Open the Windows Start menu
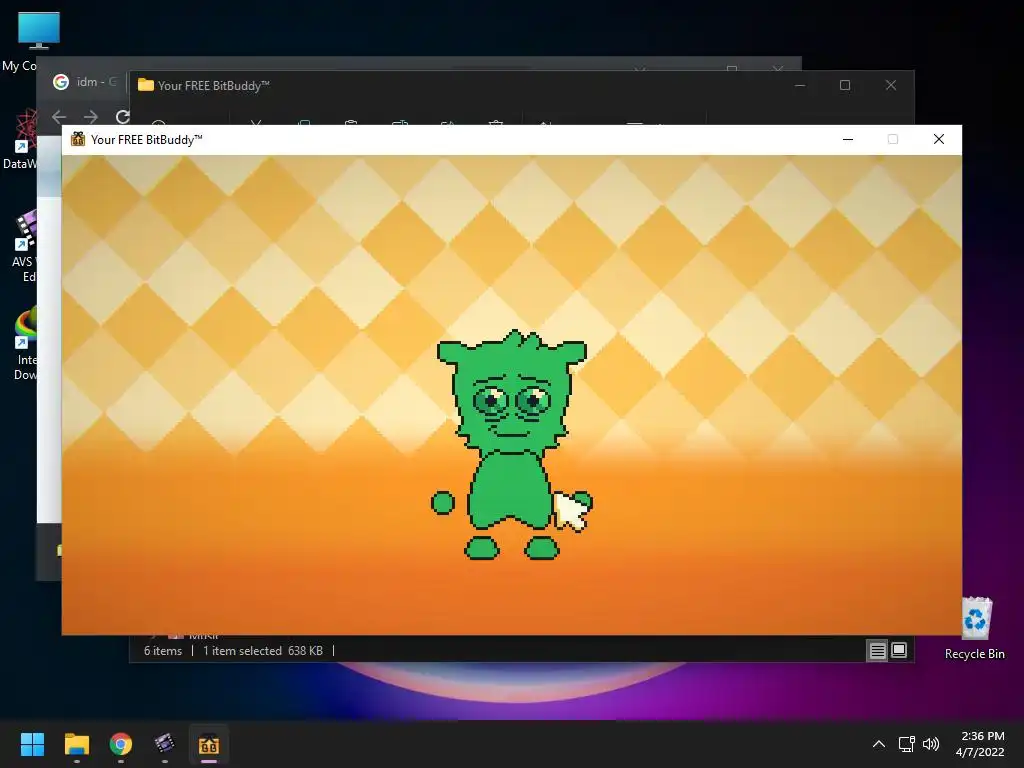 pos(32,744)
